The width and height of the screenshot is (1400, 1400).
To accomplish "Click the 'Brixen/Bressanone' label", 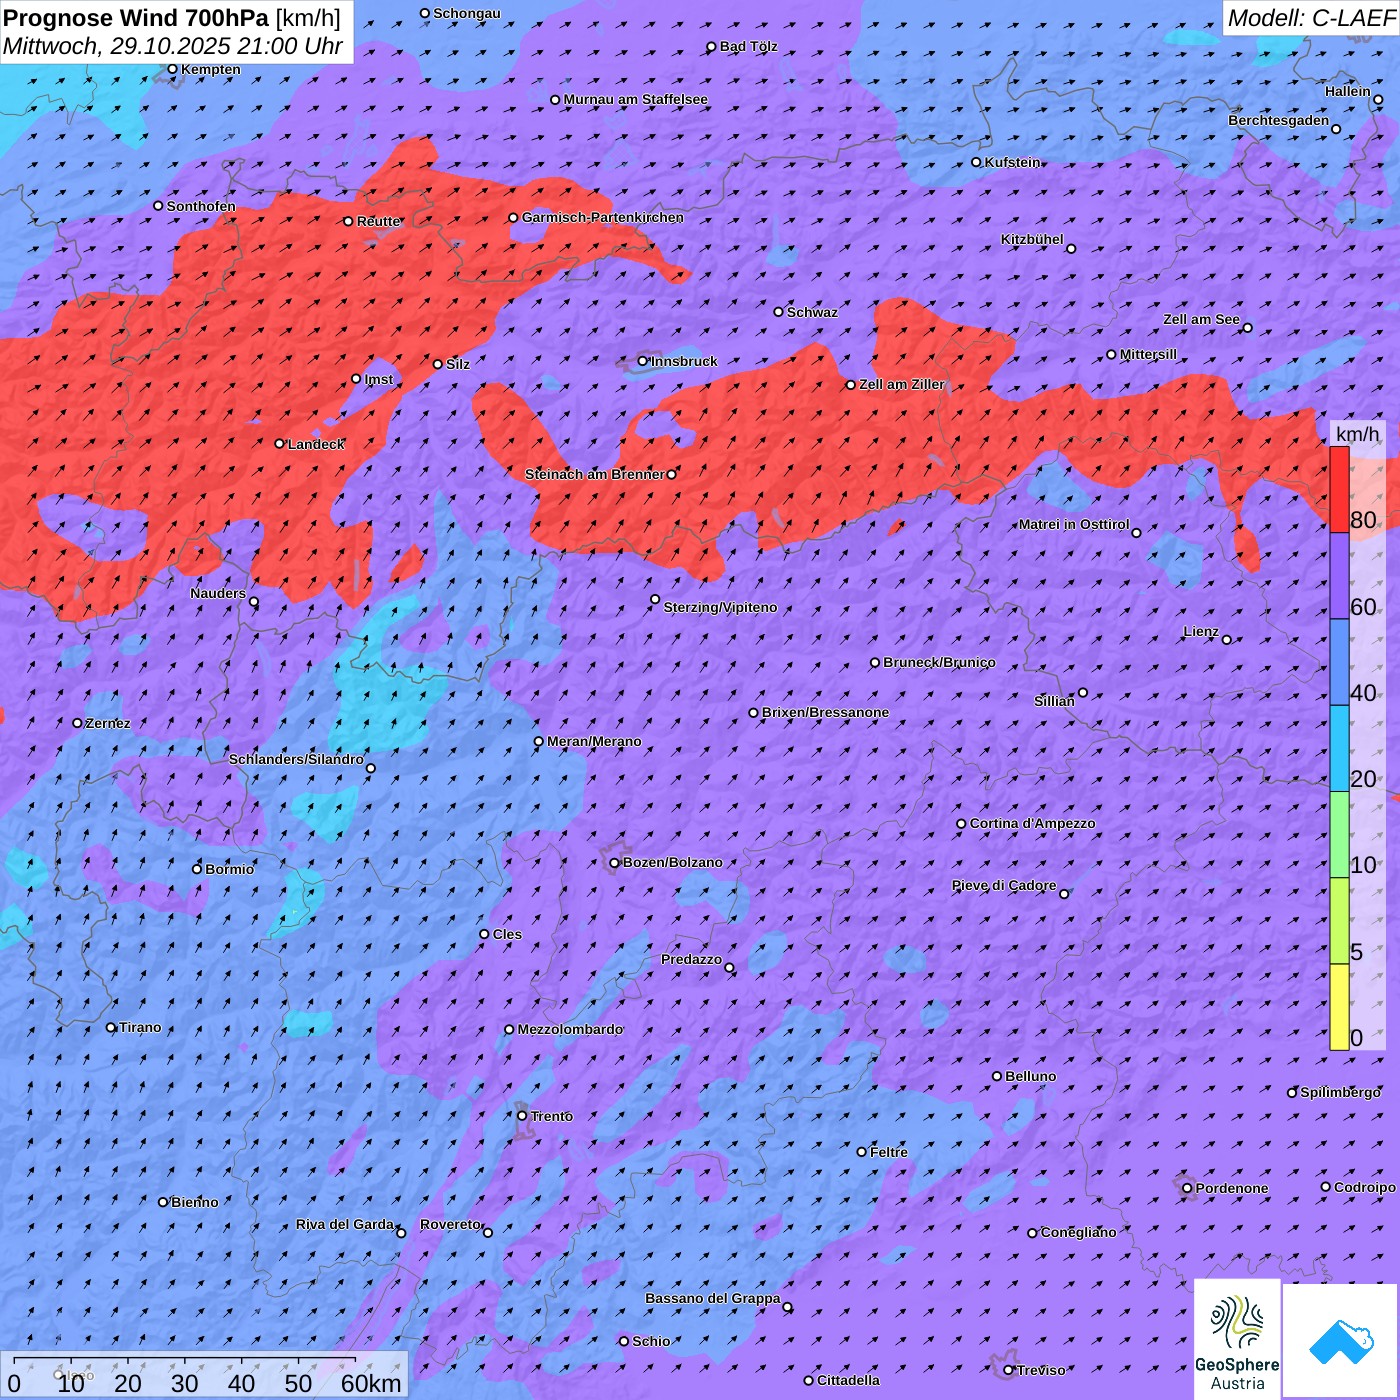I will (825, 712).
